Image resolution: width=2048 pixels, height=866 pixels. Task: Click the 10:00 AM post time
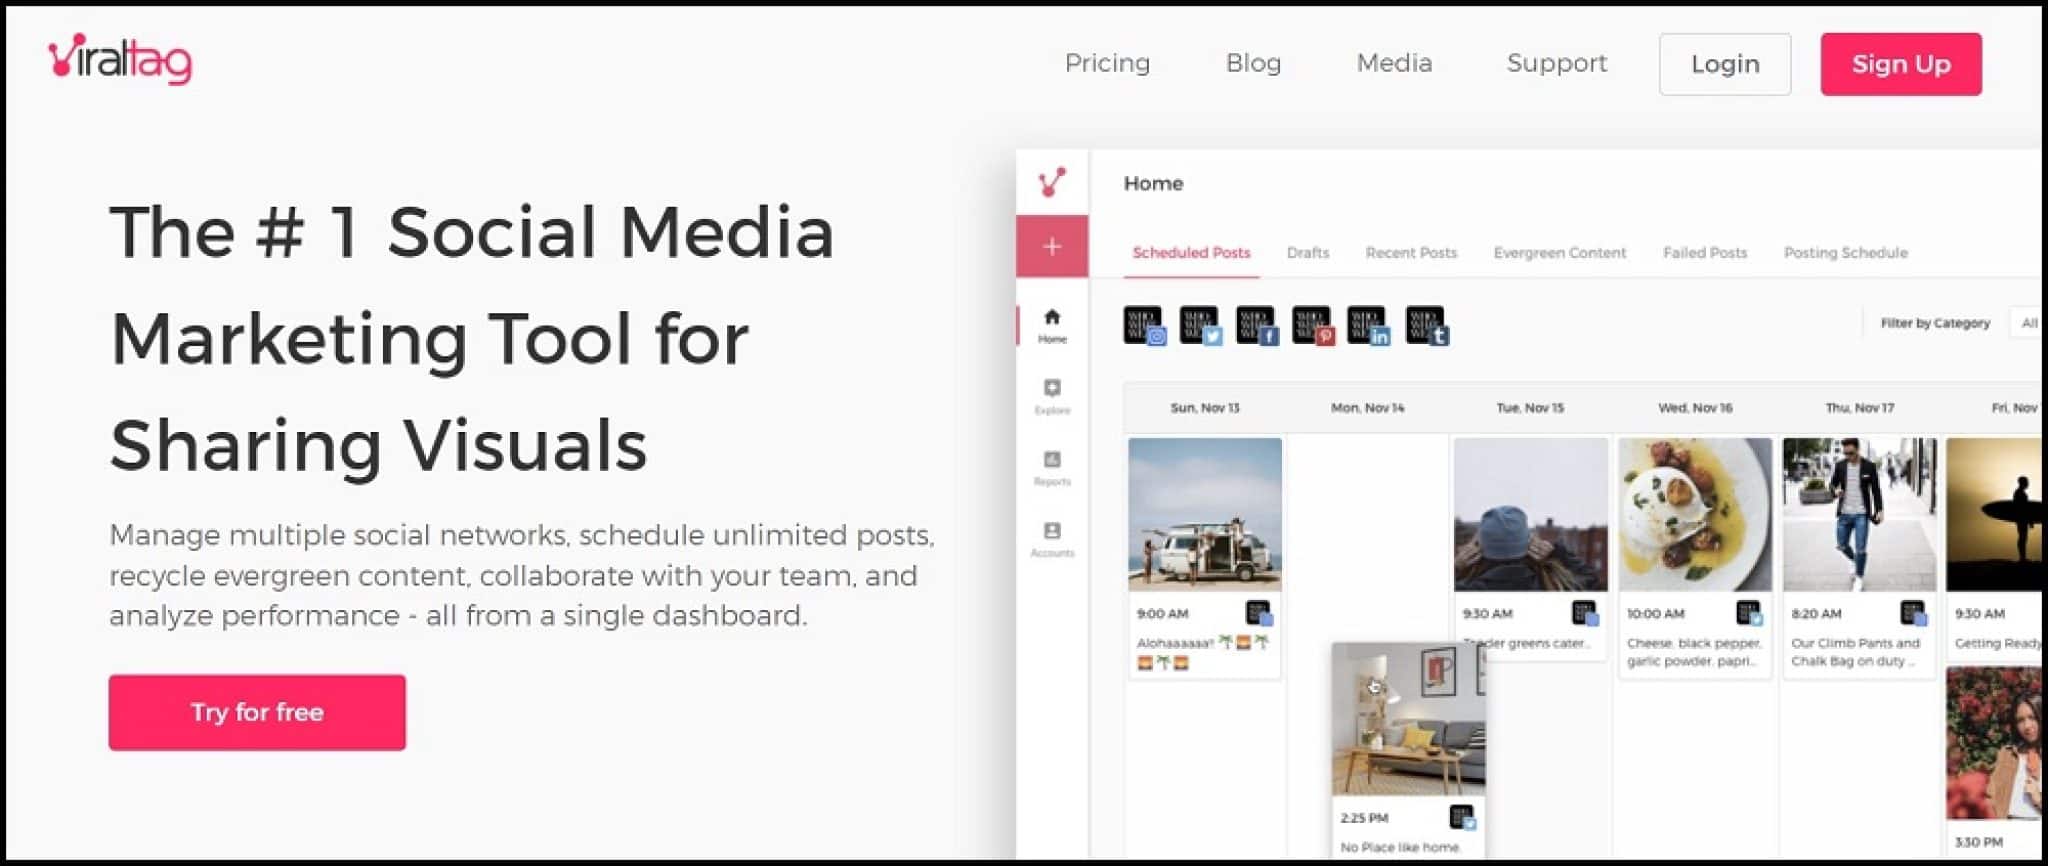click(x=1656, y=614)
